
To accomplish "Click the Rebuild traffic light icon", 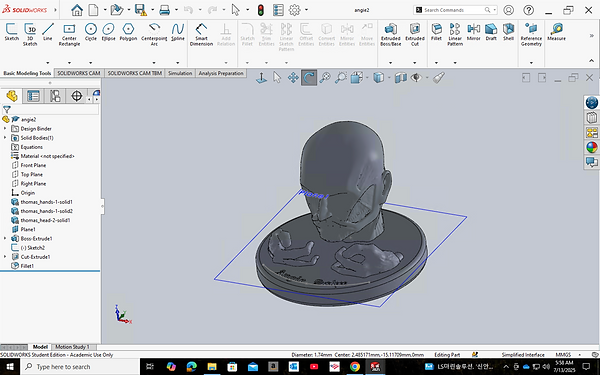I will [x=261, y=10].
